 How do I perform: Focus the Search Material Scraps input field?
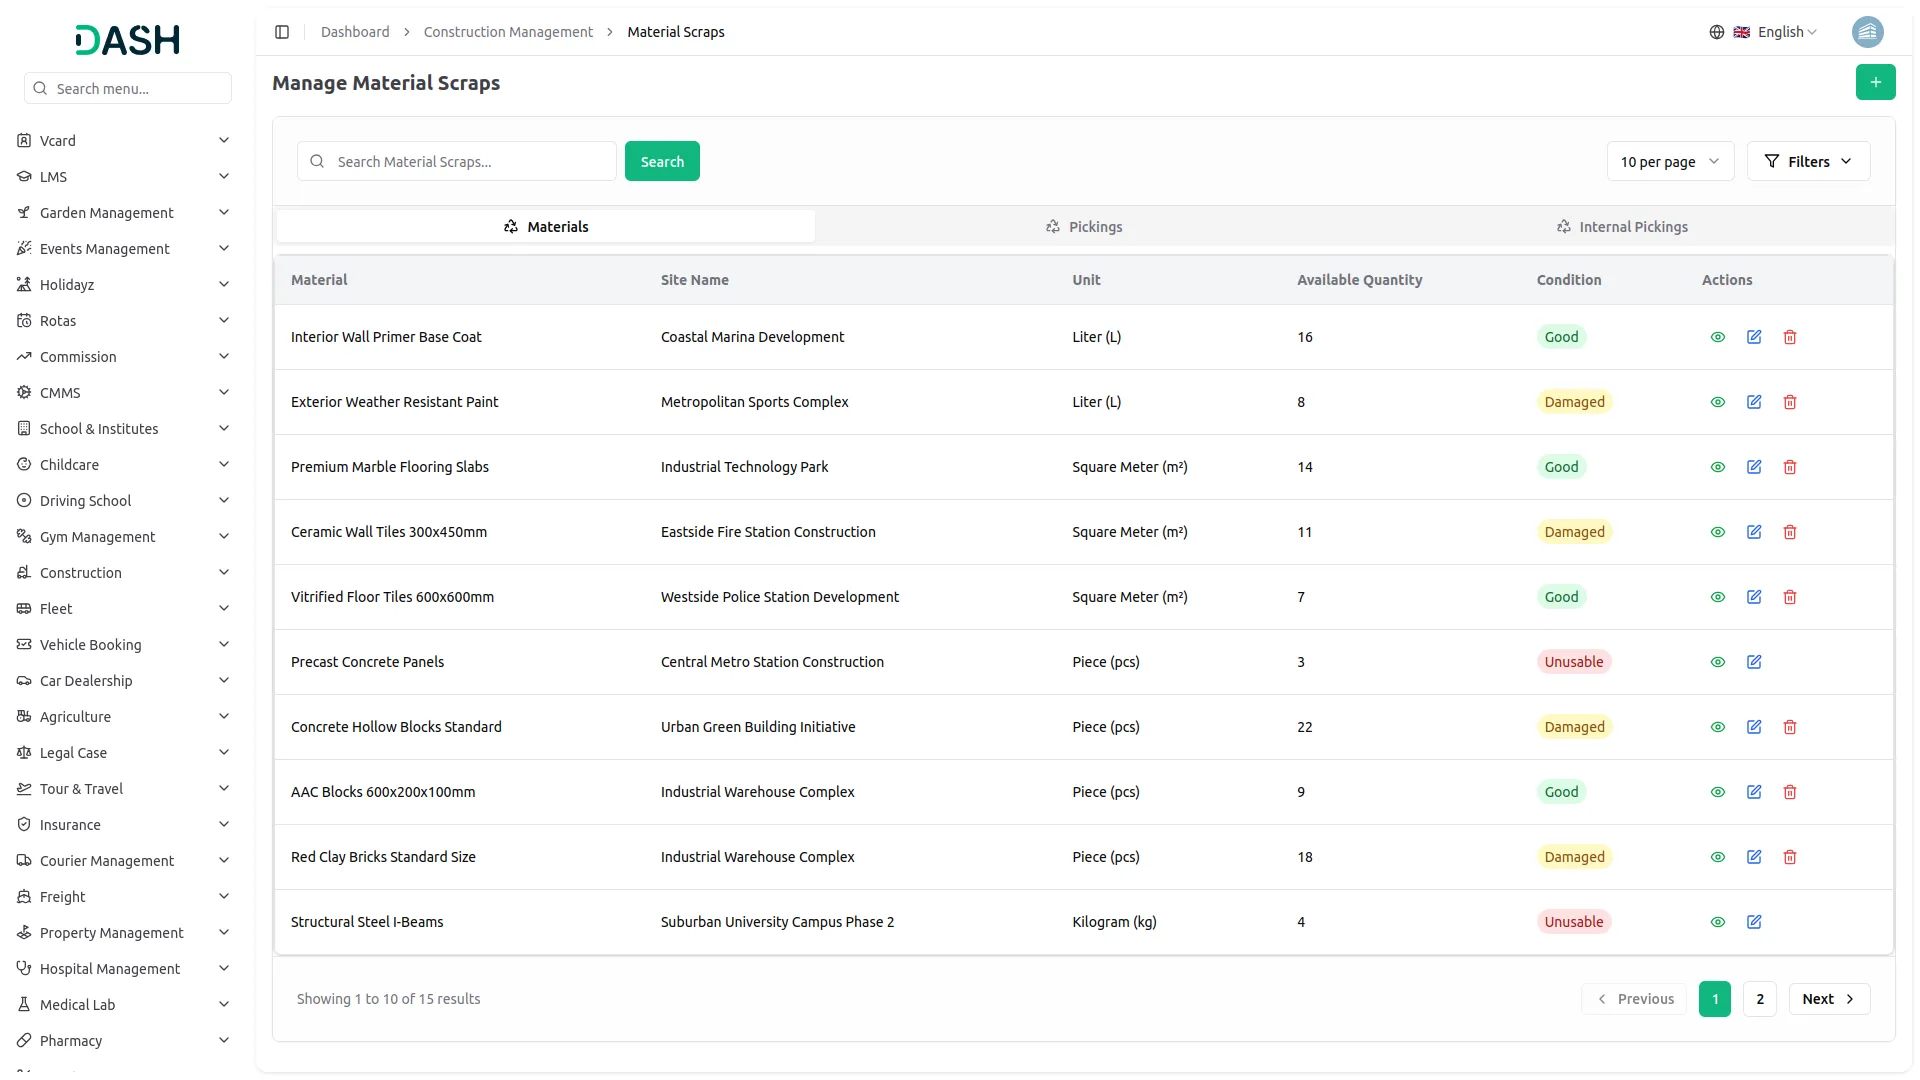point(457,161)
